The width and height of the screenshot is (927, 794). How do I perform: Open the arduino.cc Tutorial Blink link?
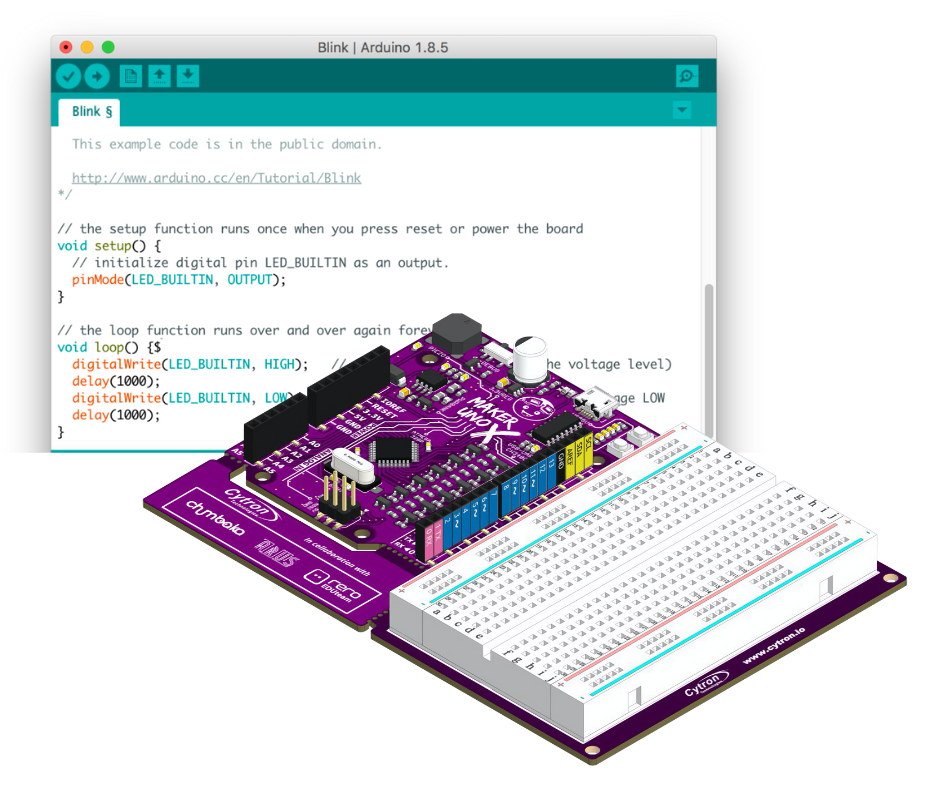216,178
